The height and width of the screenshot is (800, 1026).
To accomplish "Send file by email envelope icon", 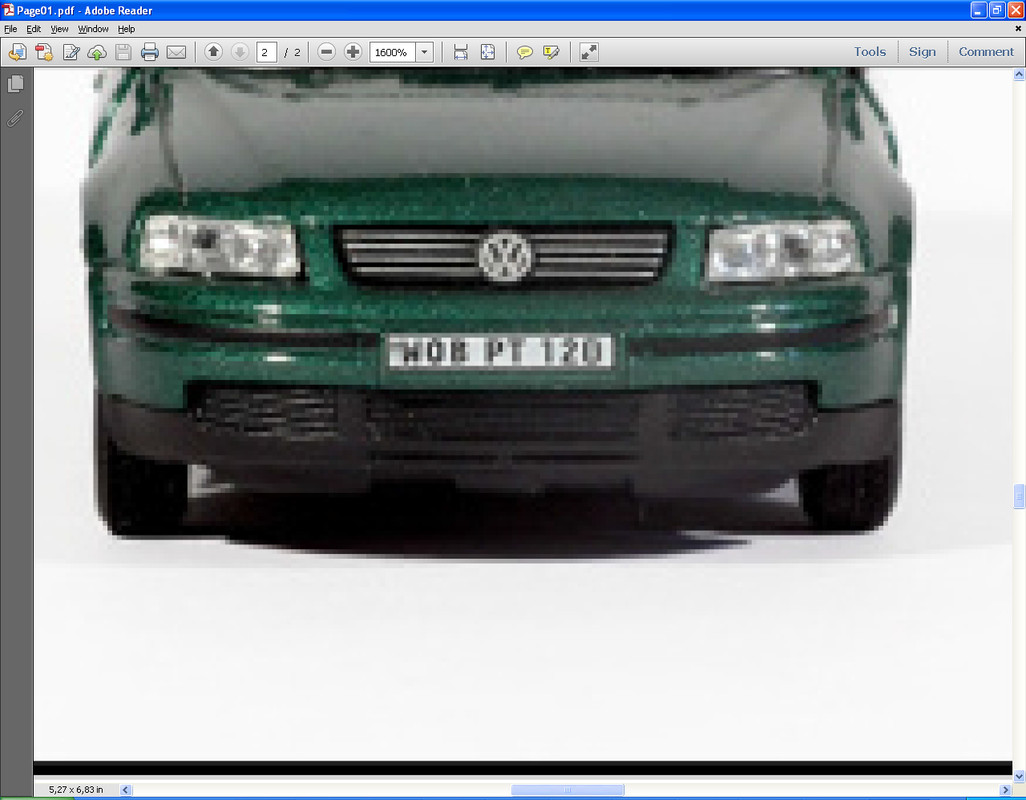I will pos(177,52).
